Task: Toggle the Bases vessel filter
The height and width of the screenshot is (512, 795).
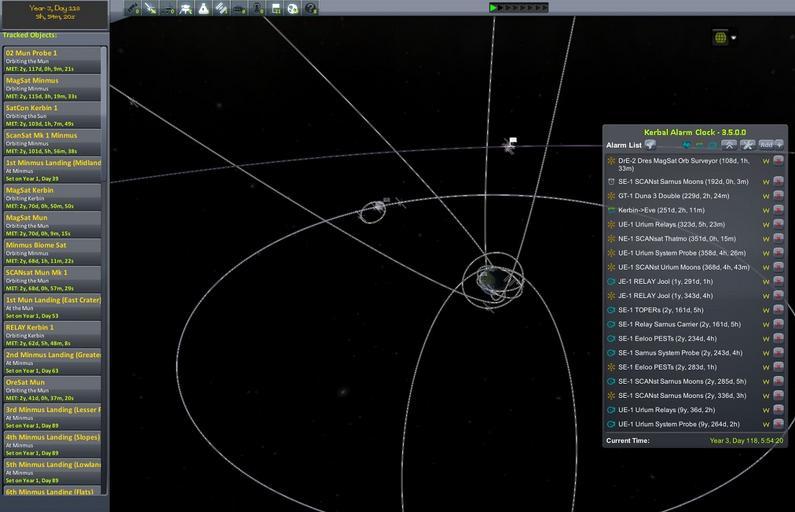Action: [x=239, y=8]
